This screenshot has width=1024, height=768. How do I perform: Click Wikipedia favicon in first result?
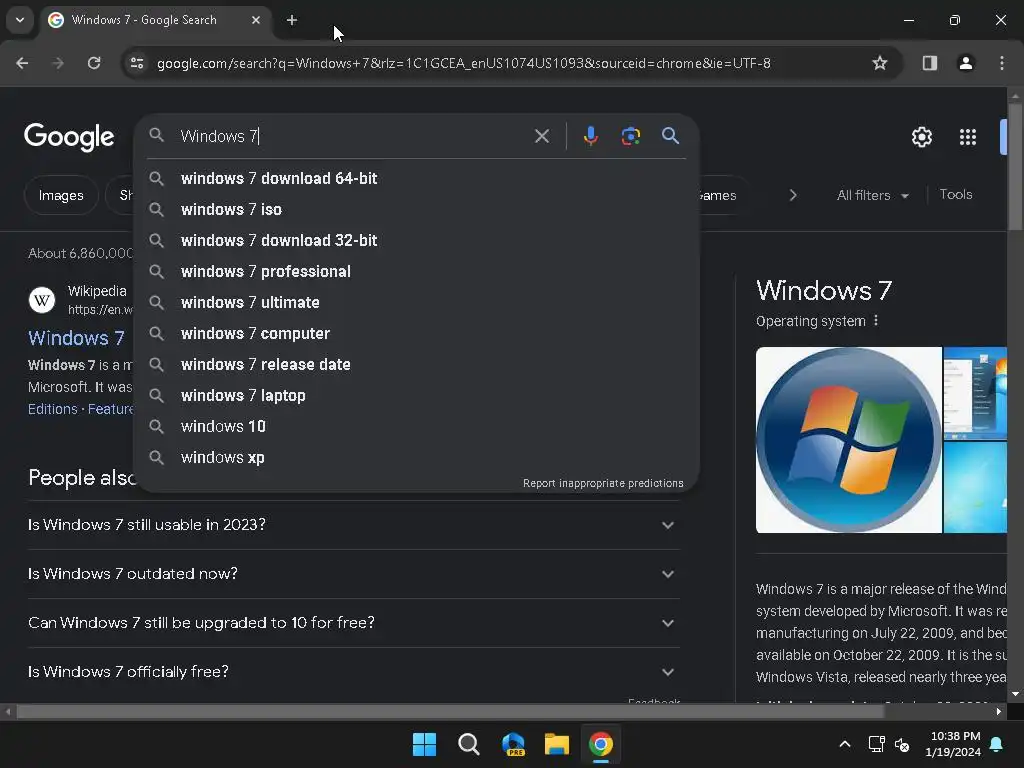point(42,300)
